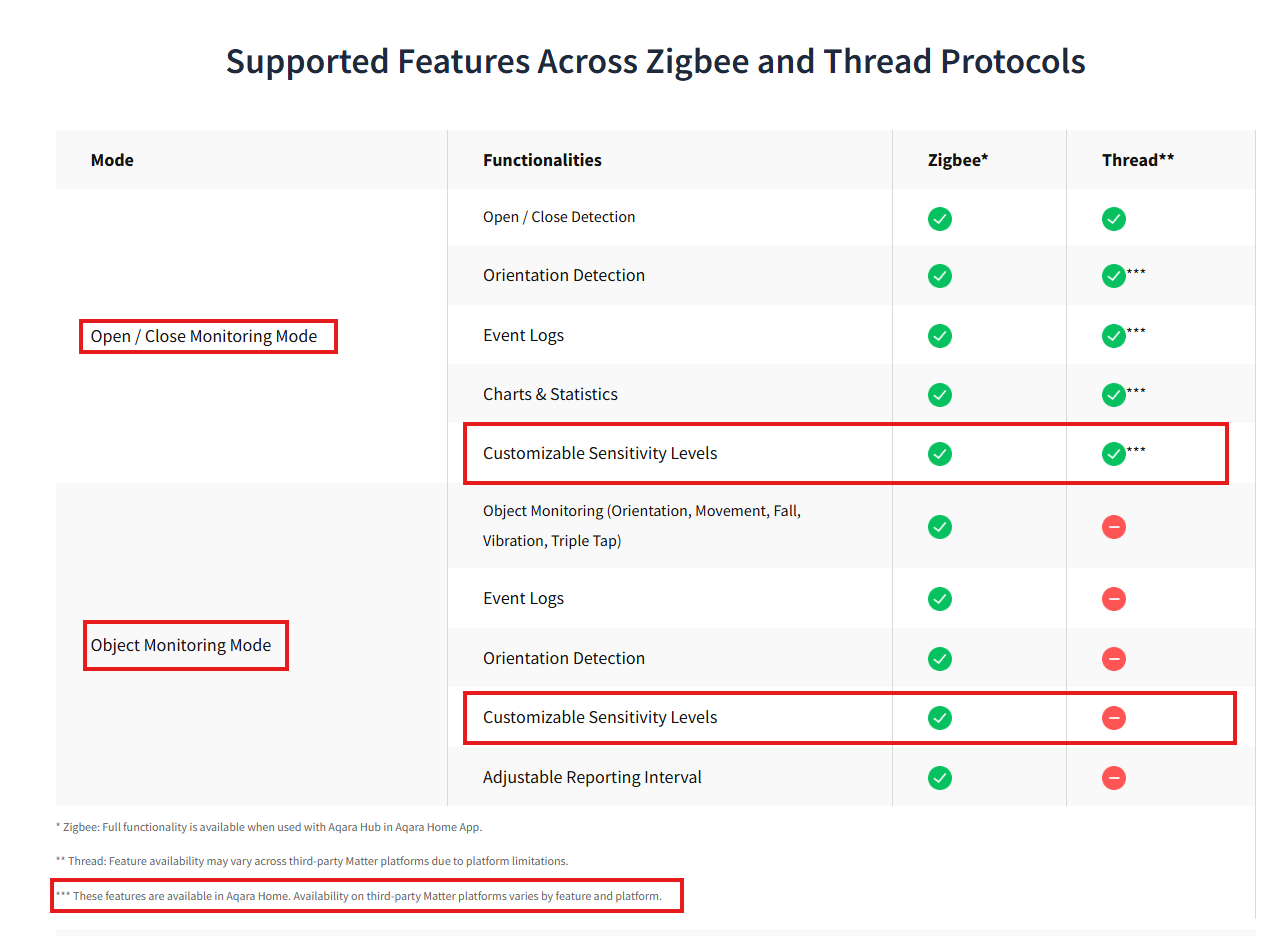This screenshot has width=1264, height=936.
Task: Click the Mode column header
Action: coord(112,160)
